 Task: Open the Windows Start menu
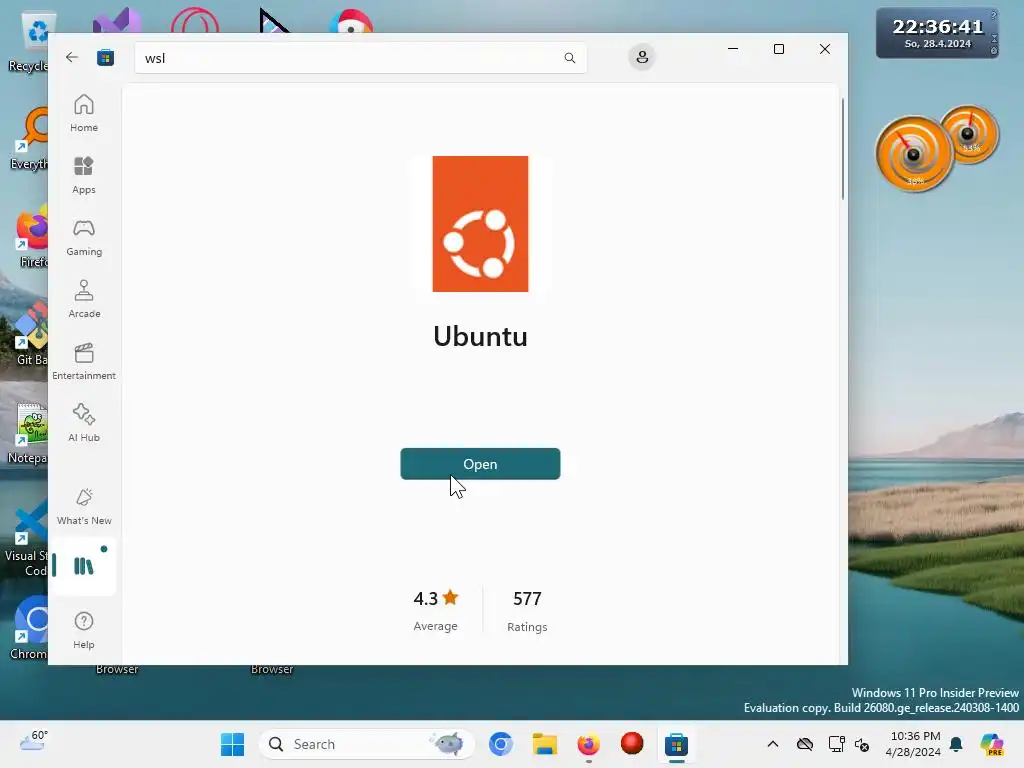coord(232,744)
